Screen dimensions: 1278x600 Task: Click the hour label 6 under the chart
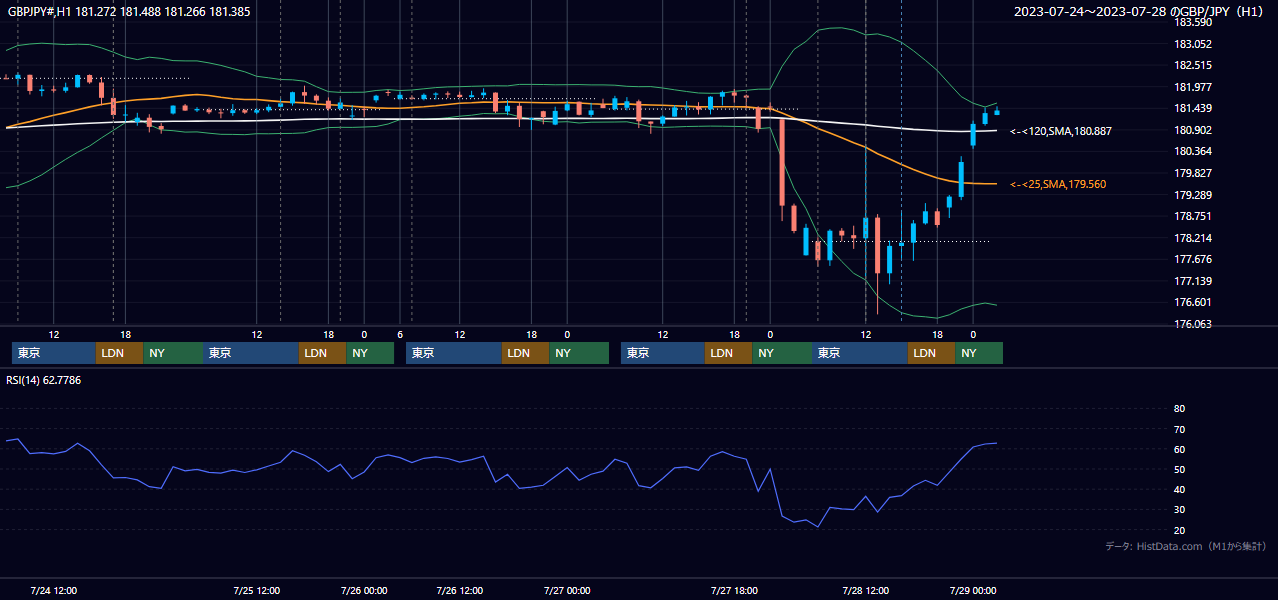click(400, 334)
